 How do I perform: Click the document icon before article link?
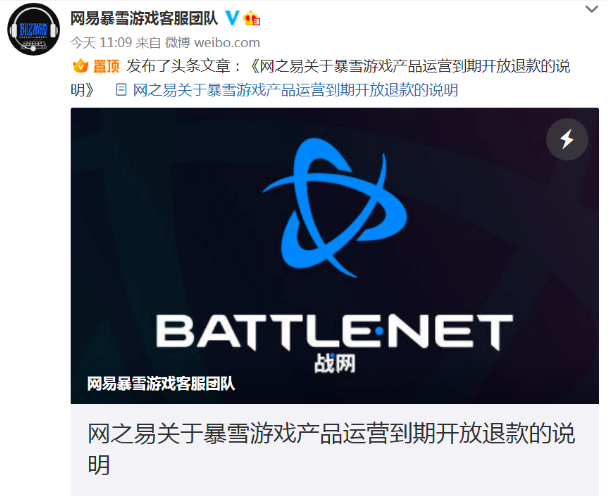pos(121,90)
